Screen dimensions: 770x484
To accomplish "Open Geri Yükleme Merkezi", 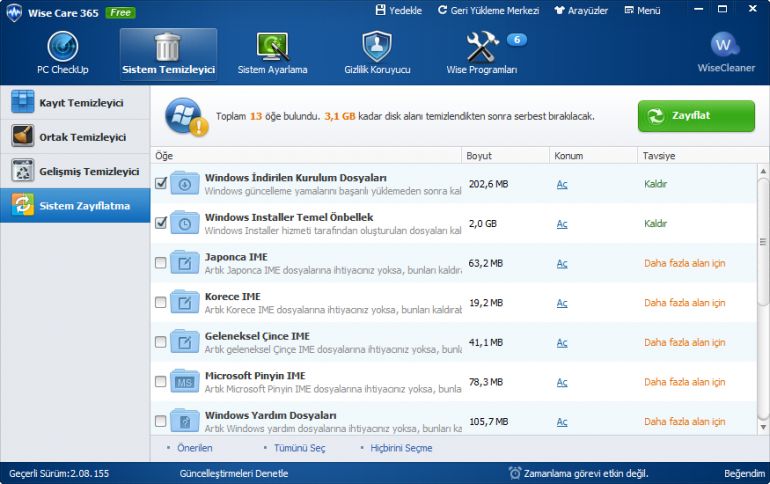I will click(489, 10).
